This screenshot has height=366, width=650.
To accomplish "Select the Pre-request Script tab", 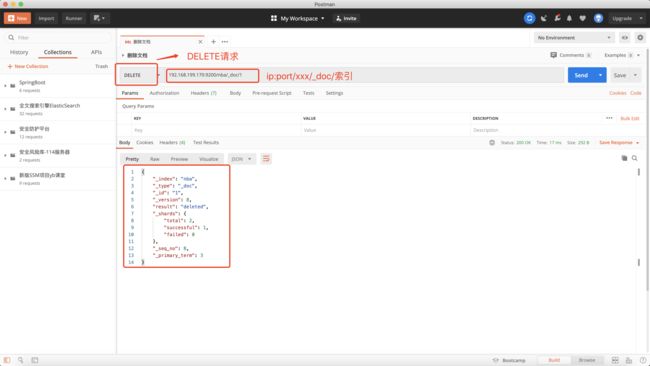I will click(x=272, y=93).
